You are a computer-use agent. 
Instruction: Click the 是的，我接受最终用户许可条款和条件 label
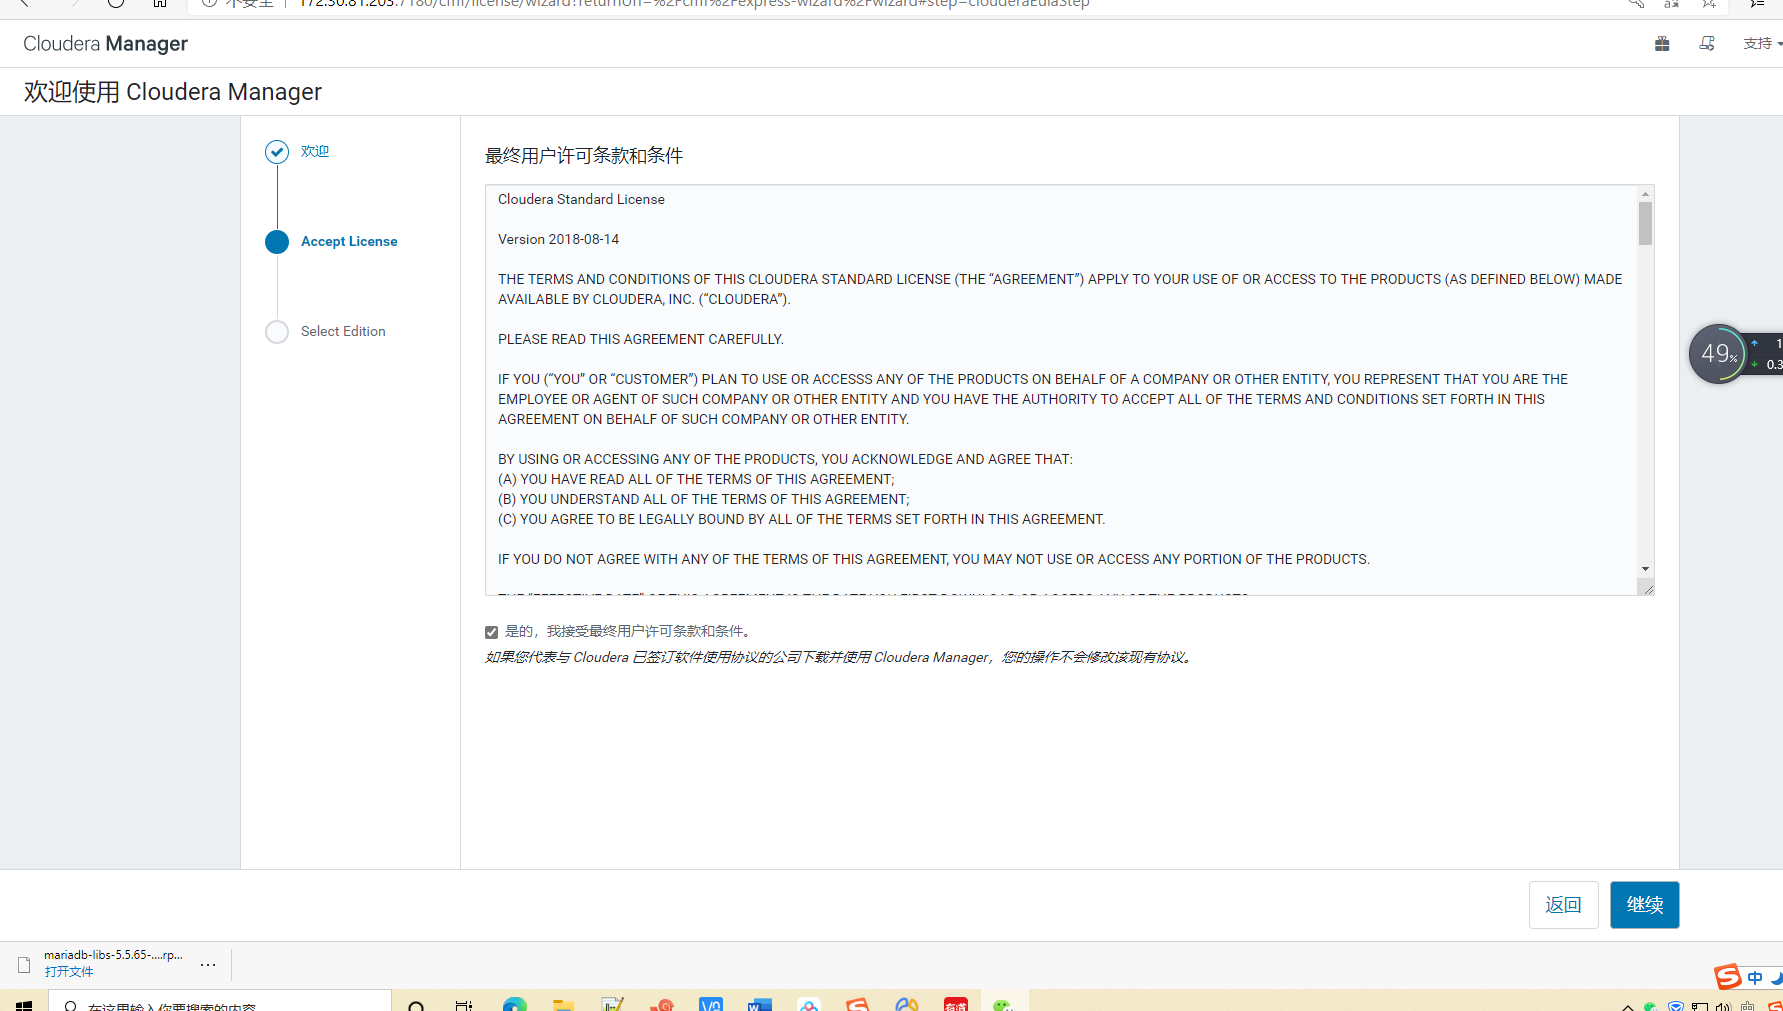628,632
